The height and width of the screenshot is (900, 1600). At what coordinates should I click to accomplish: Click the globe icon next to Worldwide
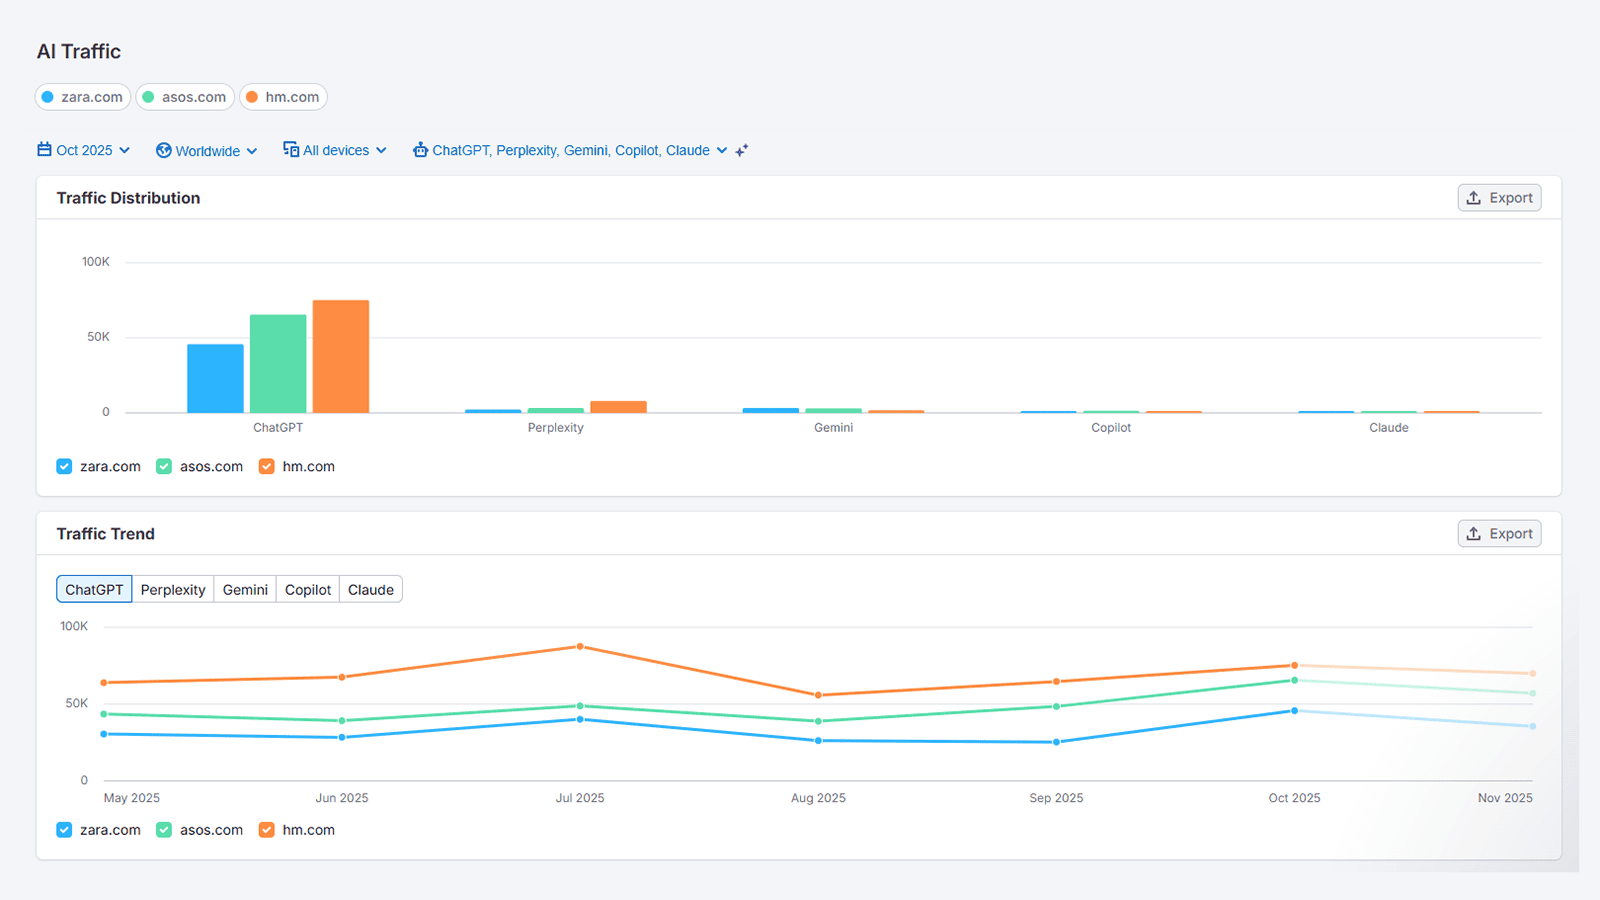[x=164, y=151]
